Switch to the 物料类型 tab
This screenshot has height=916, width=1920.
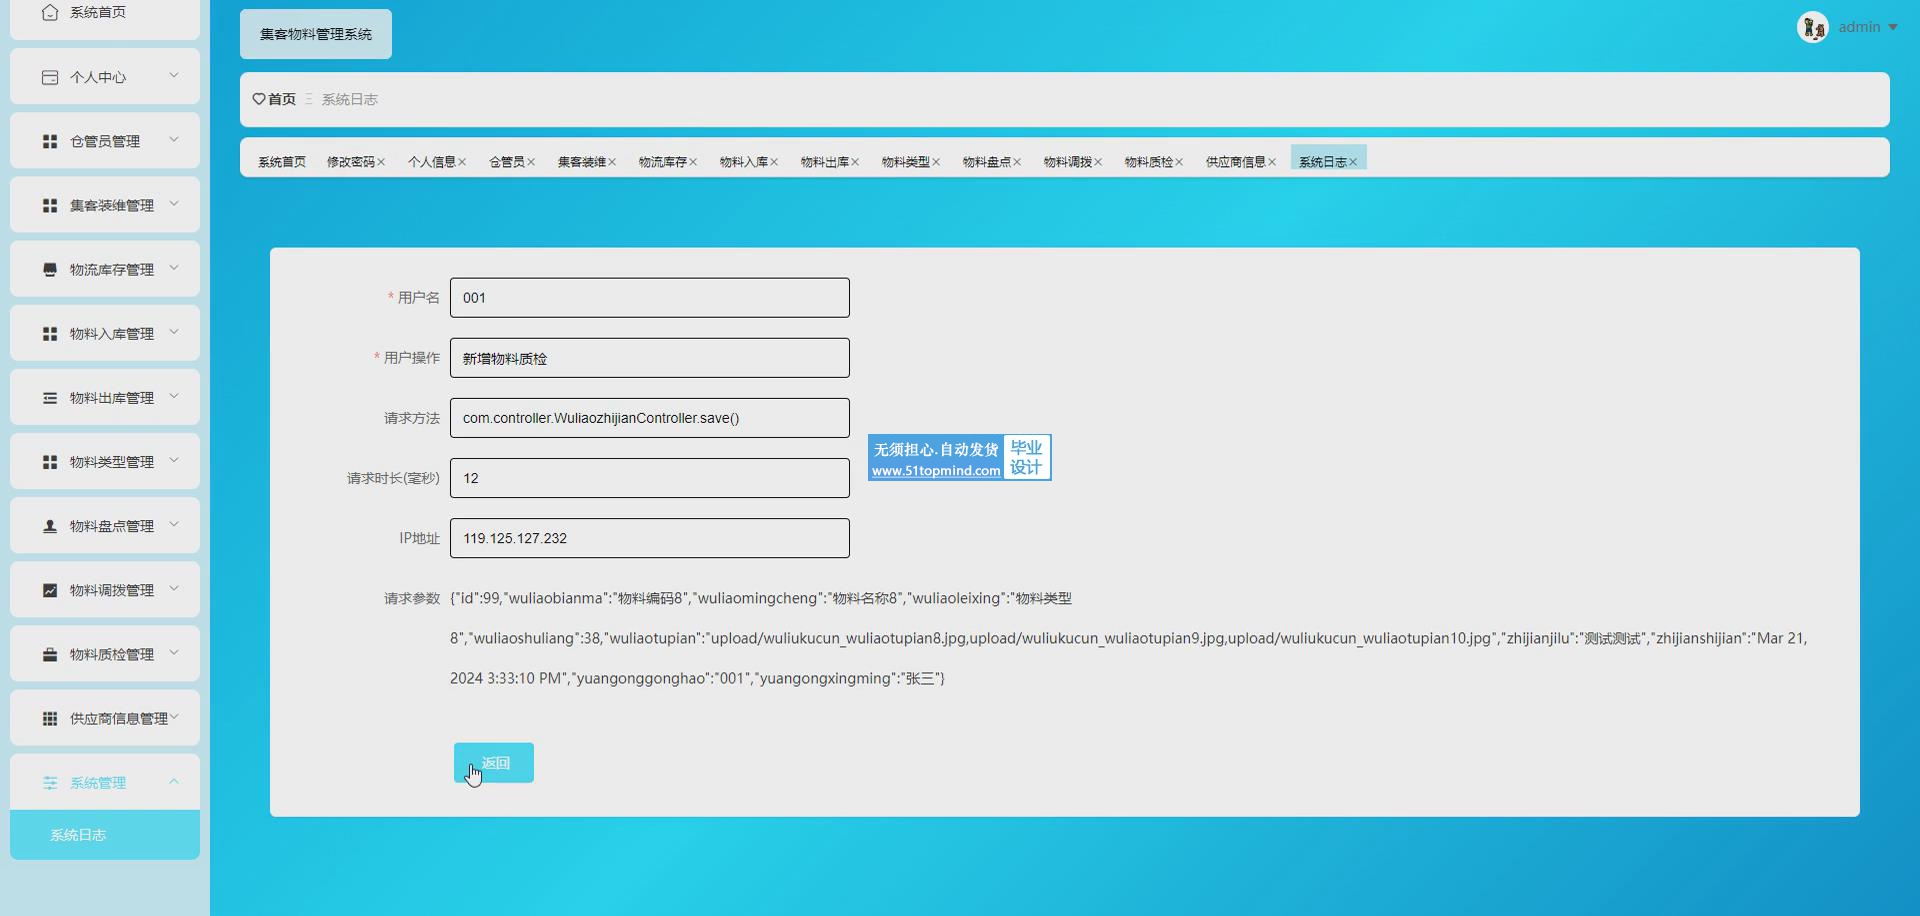point(905,162)
